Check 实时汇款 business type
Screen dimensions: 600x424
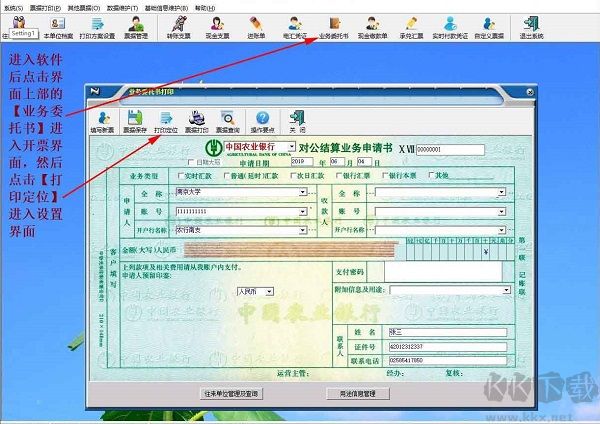click(x=181, y=176)
